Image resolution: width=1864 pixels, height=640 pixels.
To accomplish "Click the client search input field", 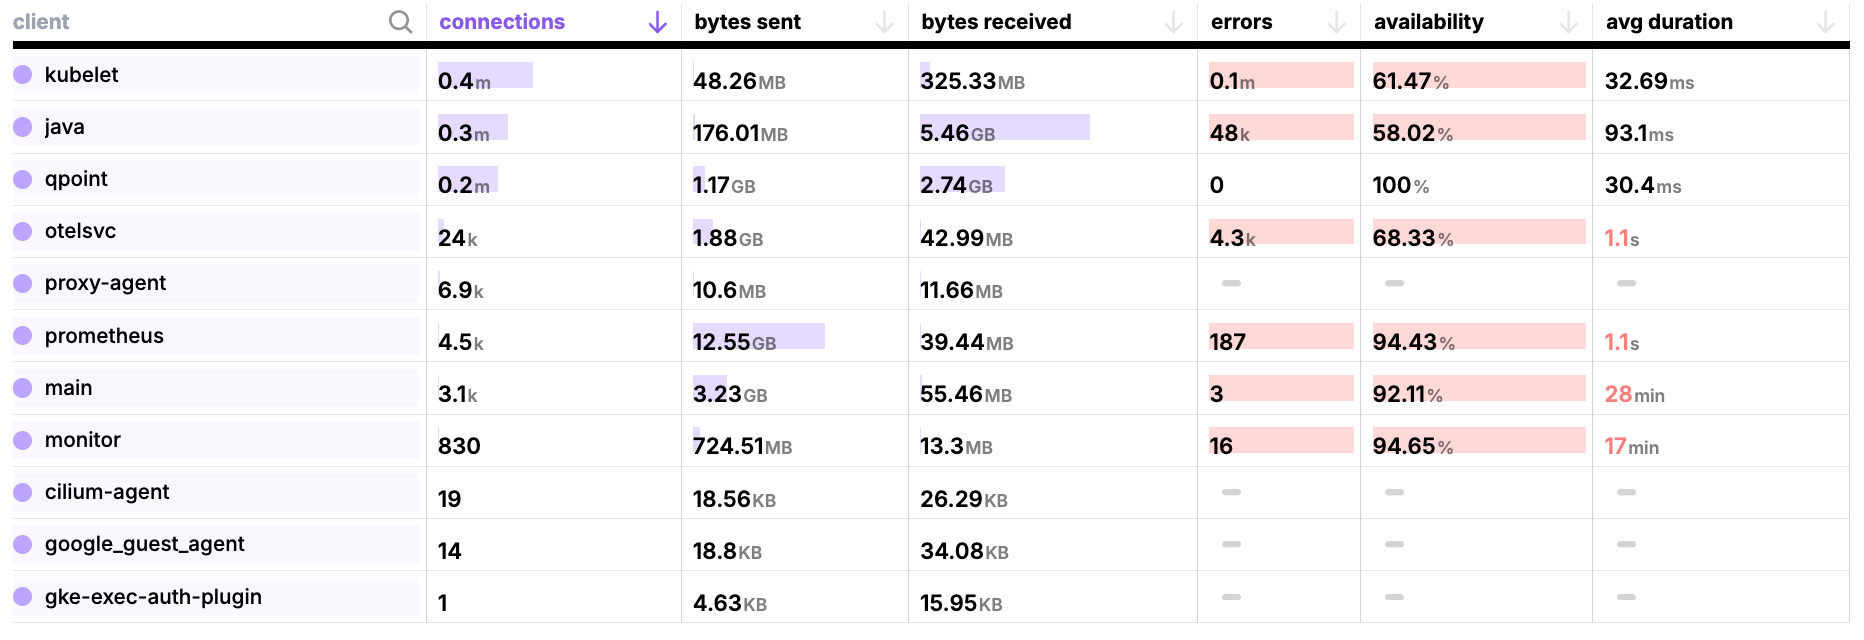I will pos(200,22).
